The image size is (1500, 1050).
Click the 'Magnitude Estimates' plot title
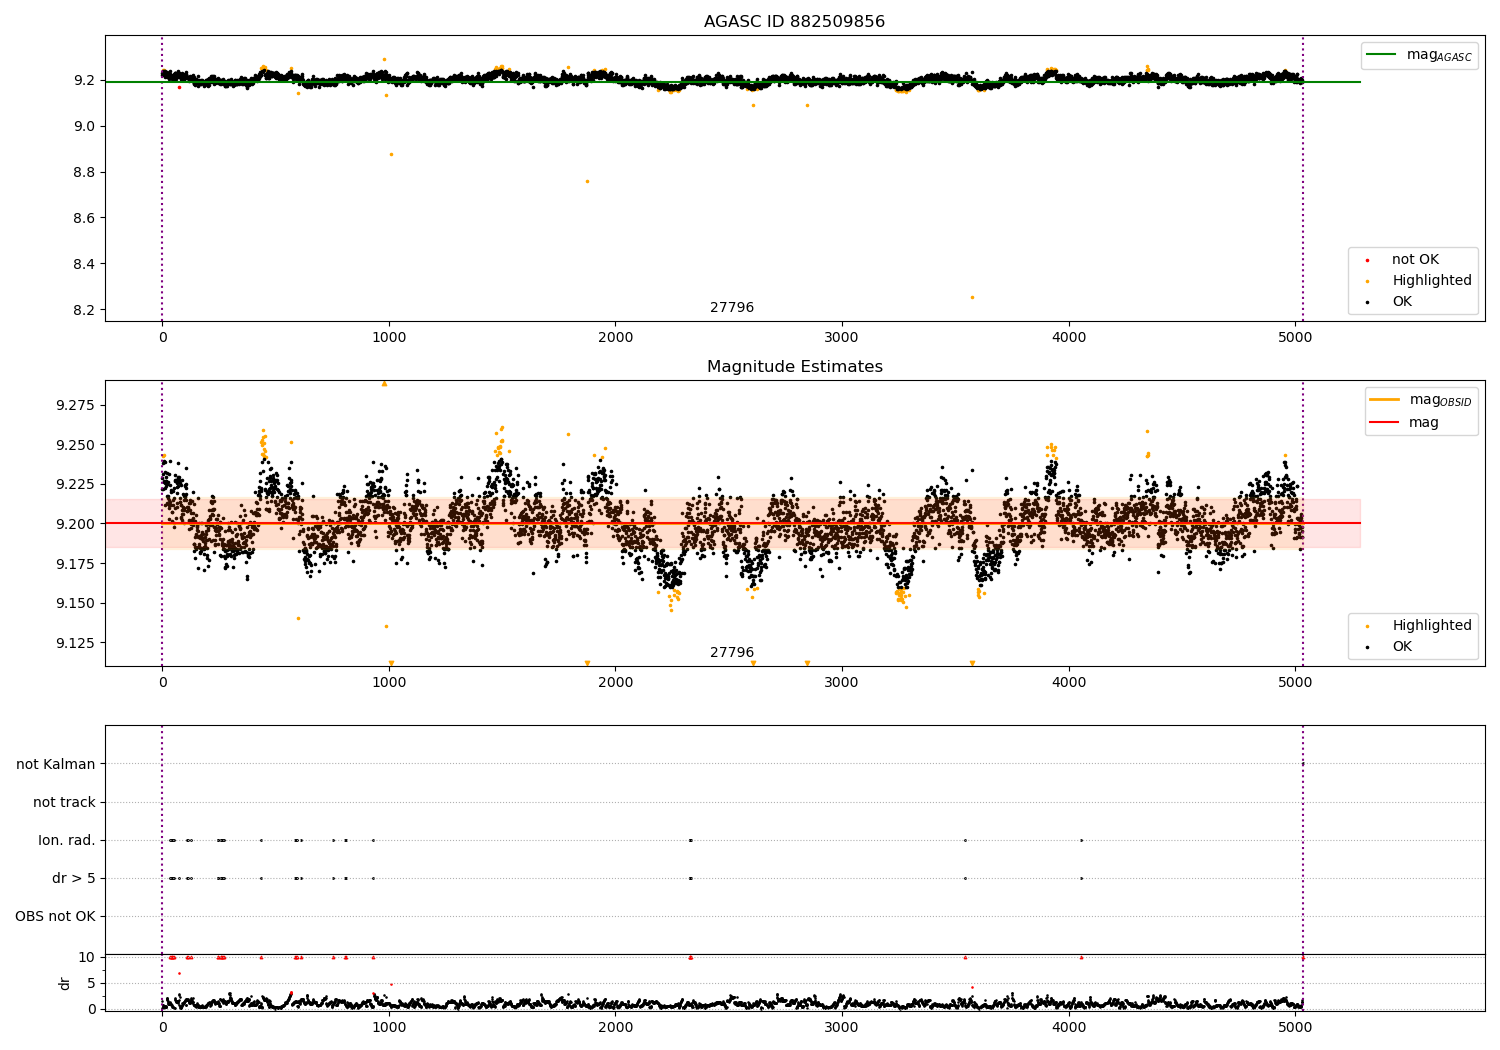[794, 367]
